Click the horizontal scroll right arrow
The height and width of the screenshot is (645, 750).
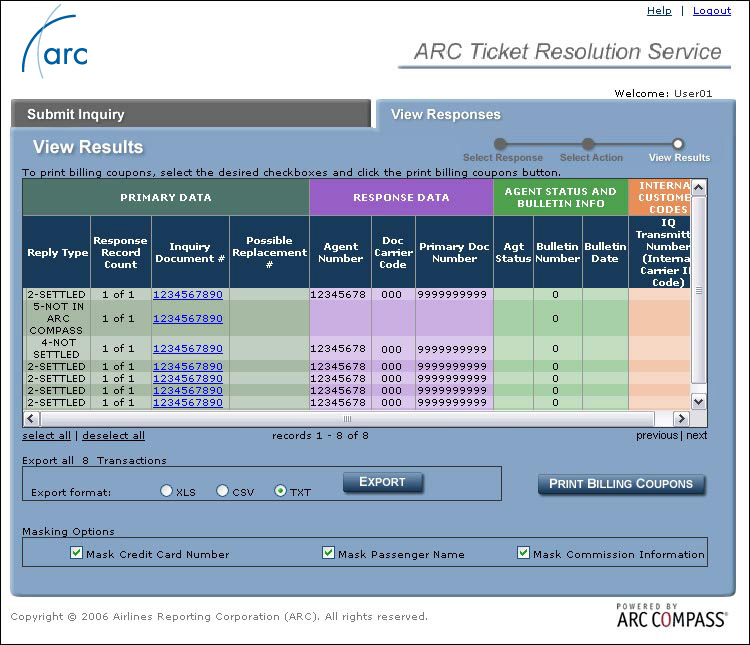(681, 419)
